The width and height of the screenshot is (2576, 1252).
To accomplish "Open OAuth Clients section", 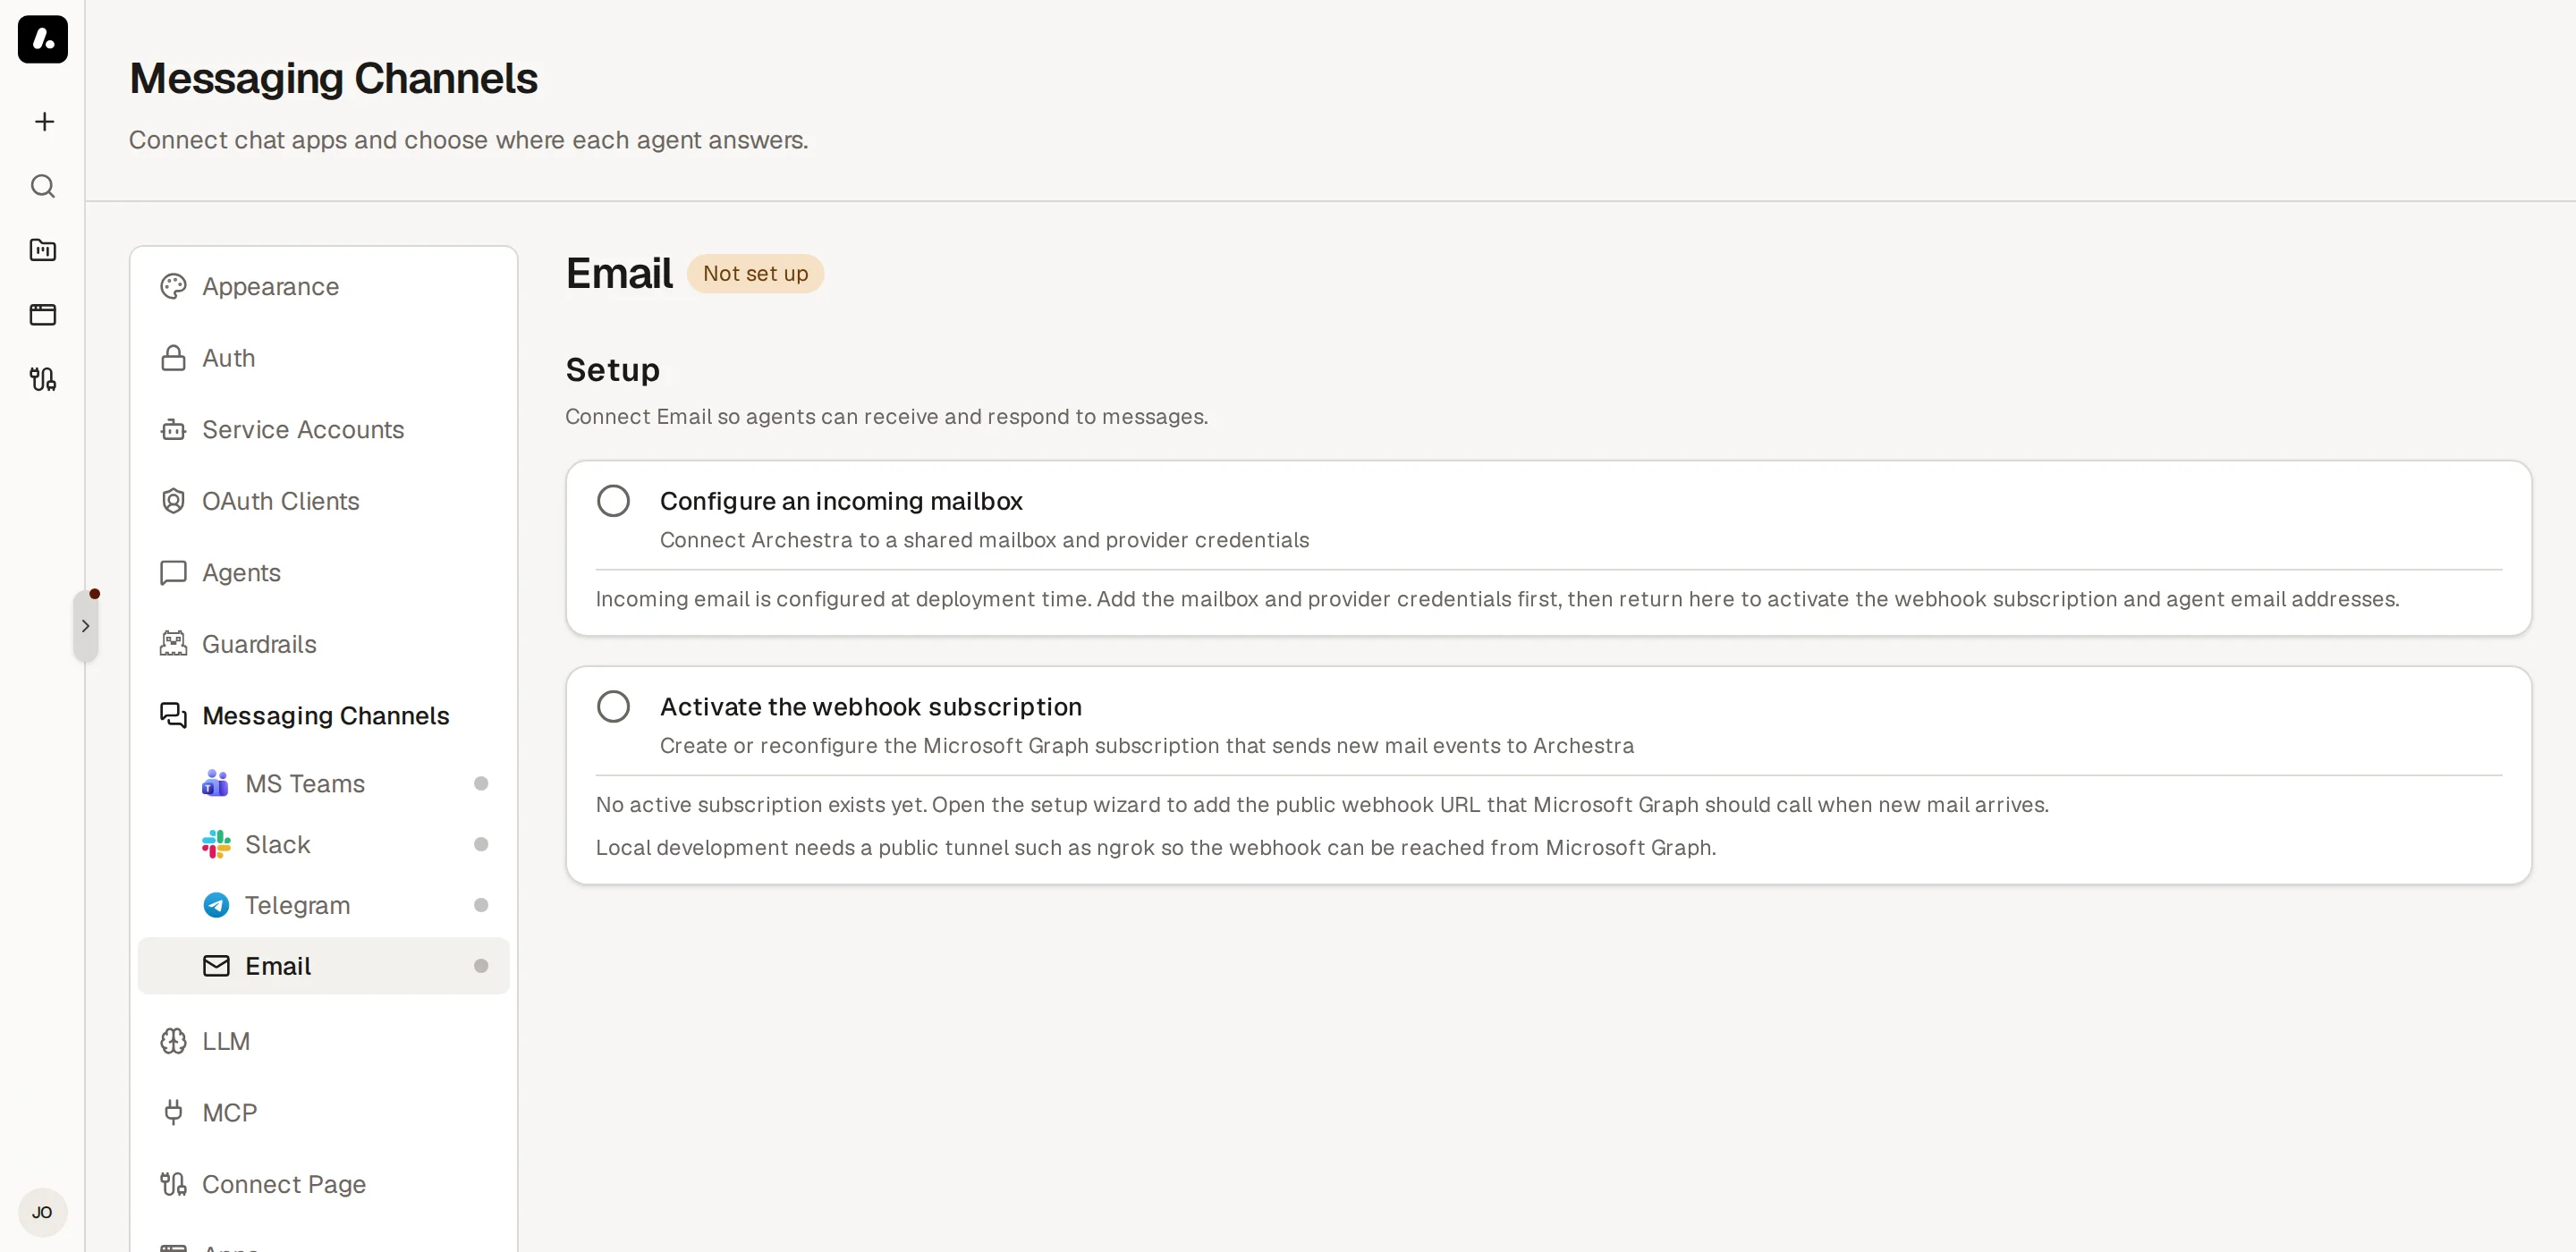I will point(324,501).
